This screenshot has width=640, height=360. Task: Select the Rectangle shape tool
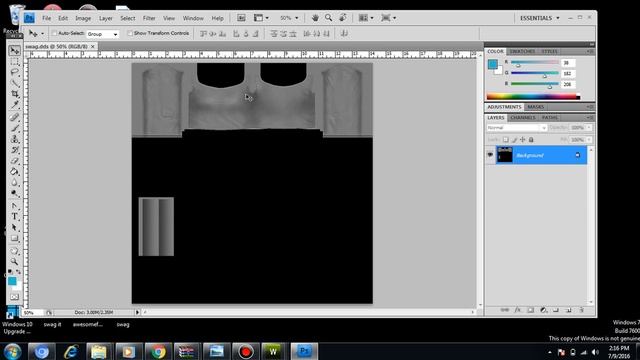pyautogui.click(x=15, y=238)
